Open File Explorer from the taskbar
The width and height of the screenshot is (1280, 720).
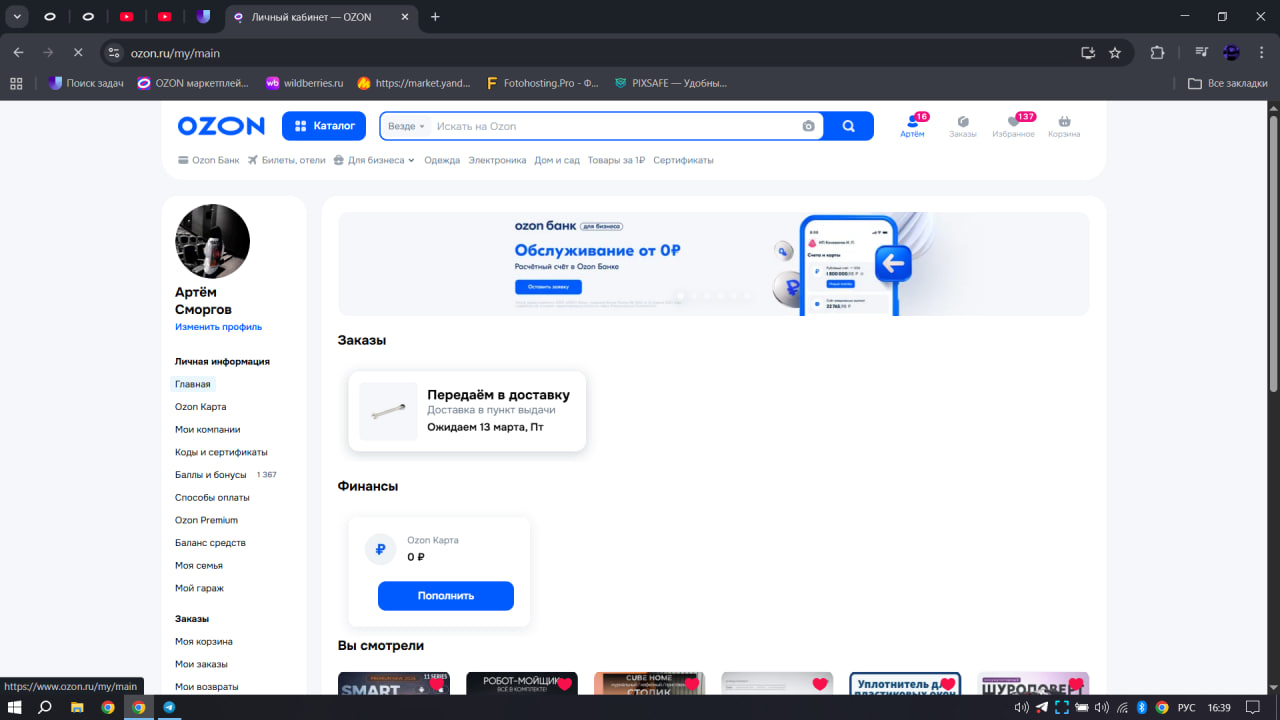(x=76, y=707)
